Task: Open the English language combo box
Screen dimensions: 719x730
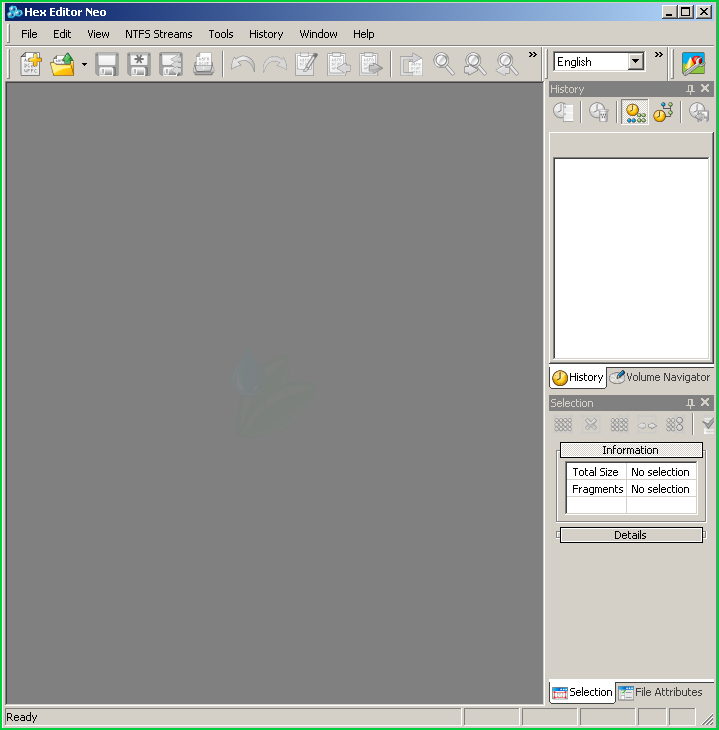Action: pos(599,61)
